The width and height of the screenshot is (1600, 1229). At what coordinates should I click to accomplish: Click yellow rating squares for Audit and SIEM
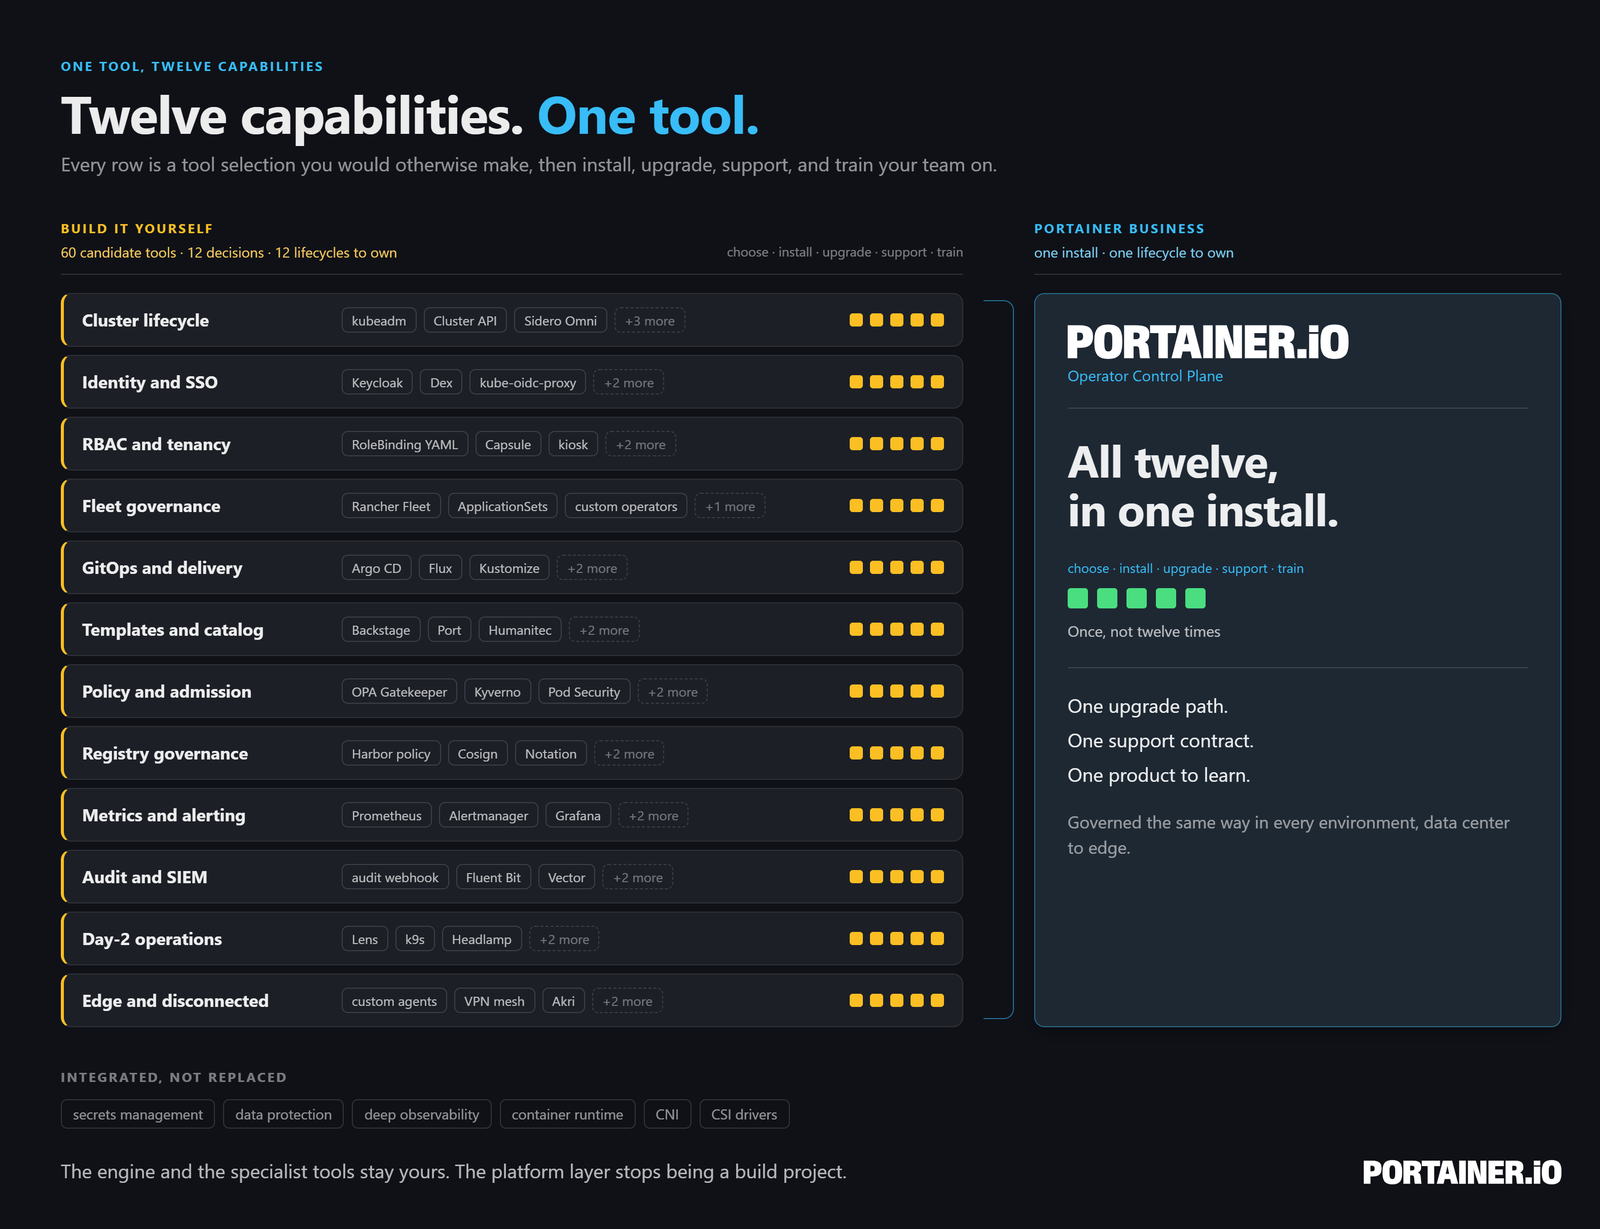(x=896, y=877)
